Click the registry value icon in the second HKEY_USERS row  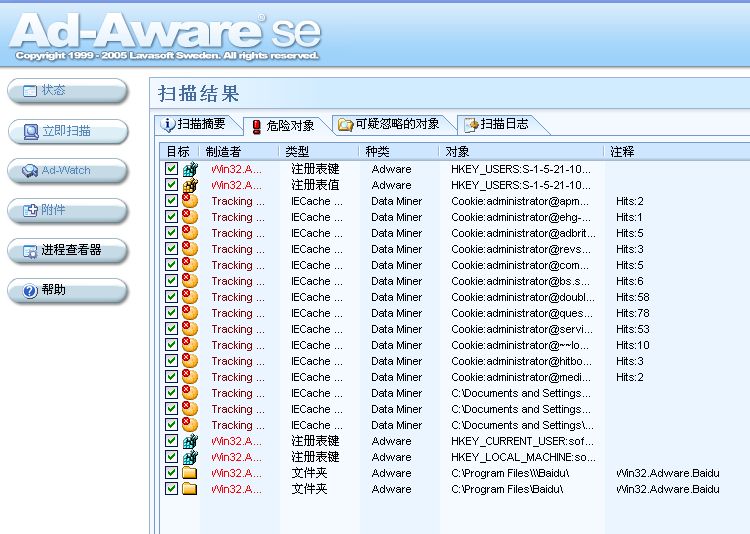click(190, 185)
